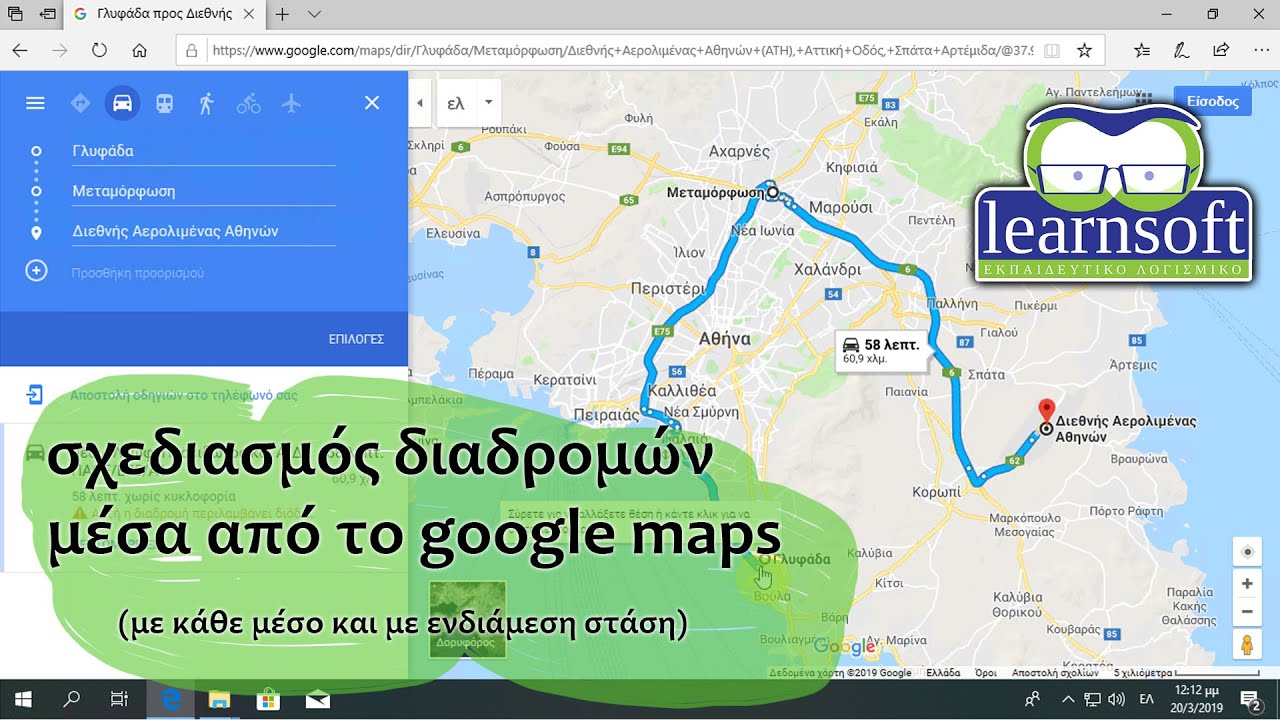Collapse the side panel arrow
Image resolution: width=1280 pixels, height=720 pixels.
point(420,103)
